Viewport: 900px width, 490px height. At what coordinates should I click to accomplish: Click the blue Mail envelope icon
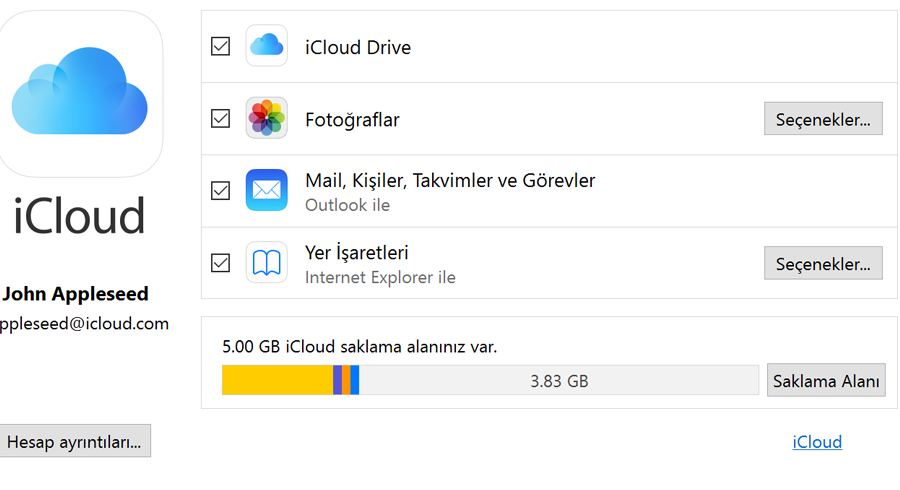pos(266,190)
